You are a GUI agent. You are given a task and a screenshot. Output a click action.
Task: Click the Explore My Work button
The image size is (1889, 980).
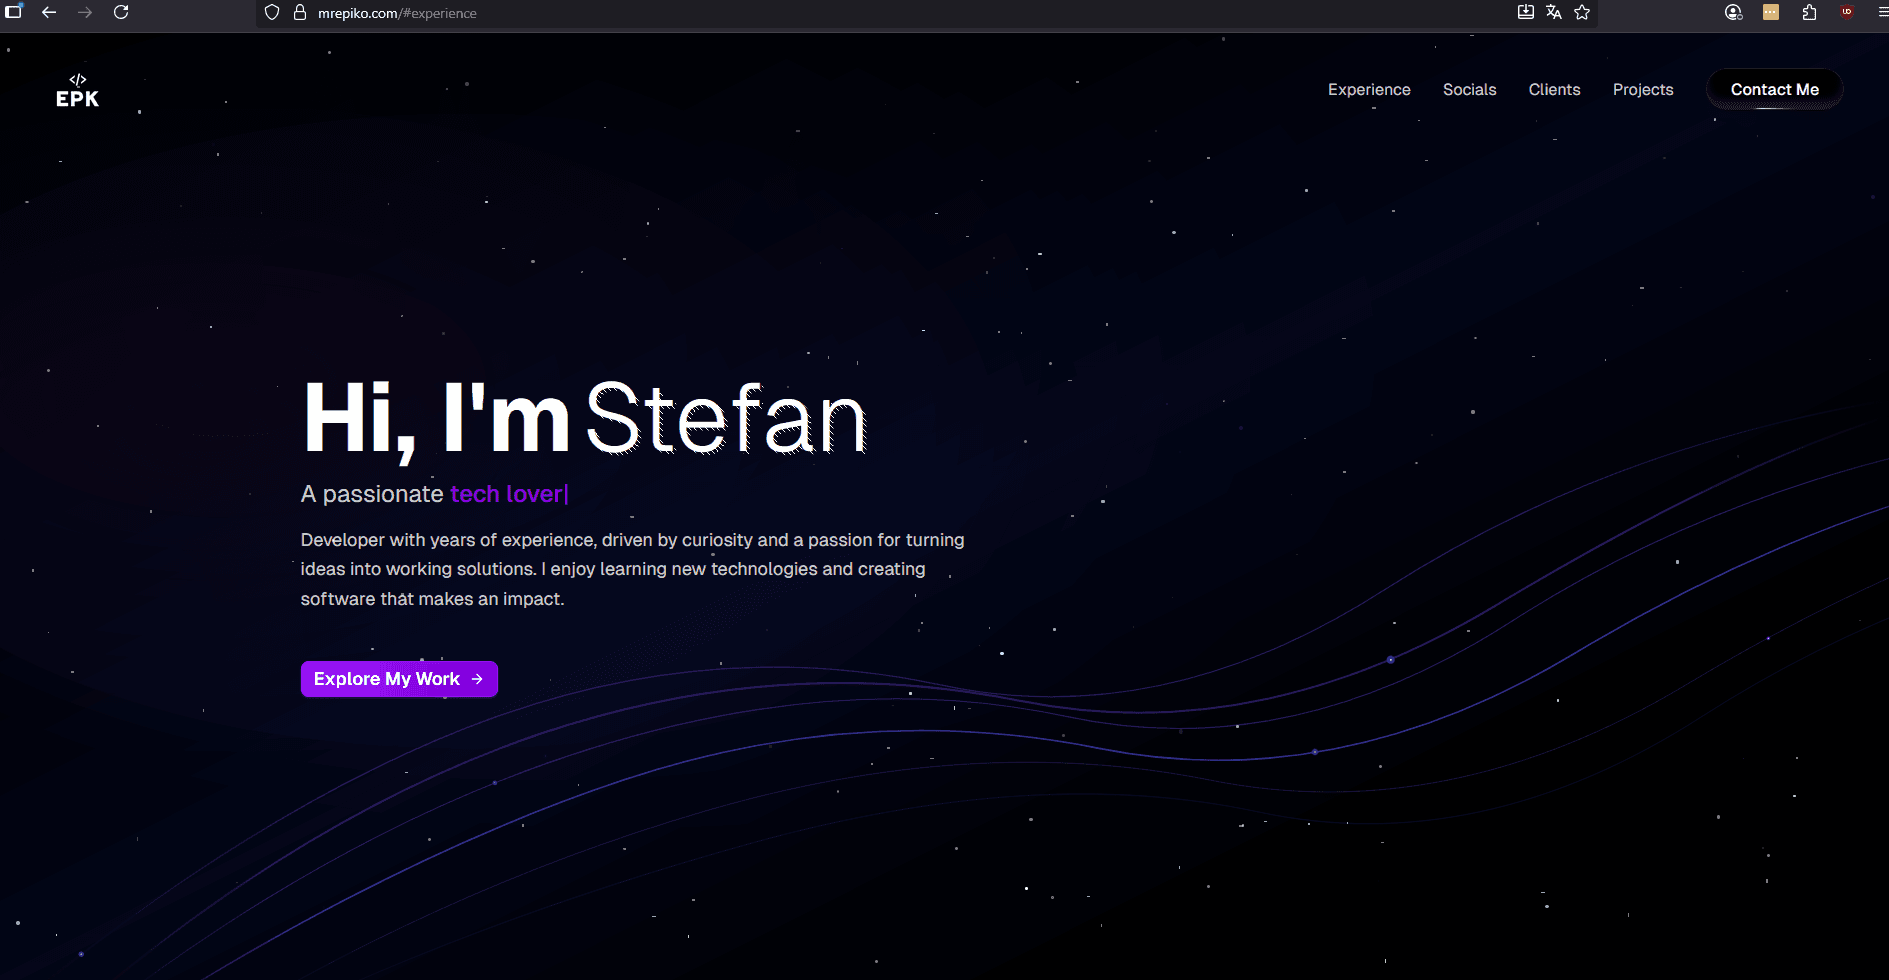(399, 679)
